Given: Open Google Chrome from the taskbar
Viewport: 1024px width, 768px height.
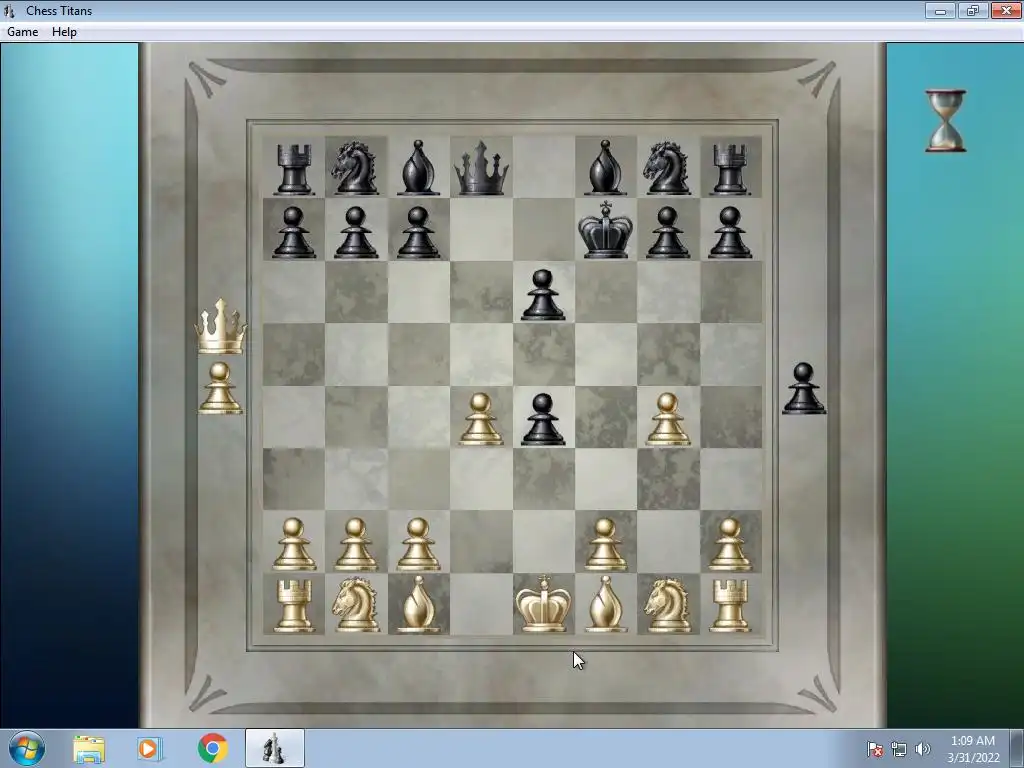Looking at the screenshot, I should pyautogui.click(x=212, y=748).
